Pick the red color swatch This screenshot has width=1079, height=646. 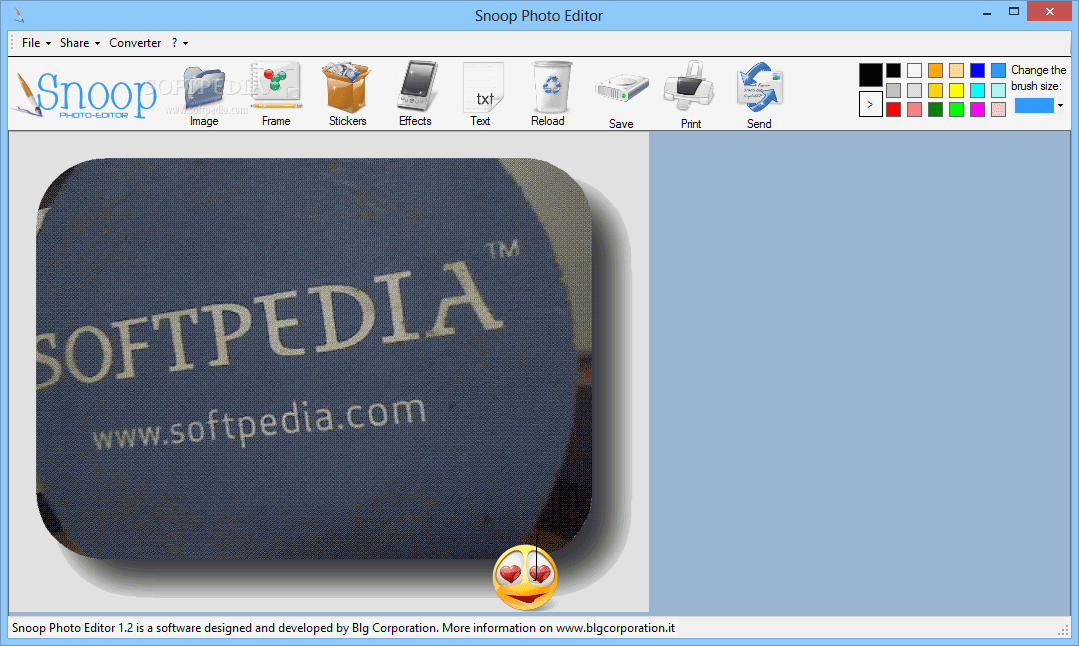893,109
